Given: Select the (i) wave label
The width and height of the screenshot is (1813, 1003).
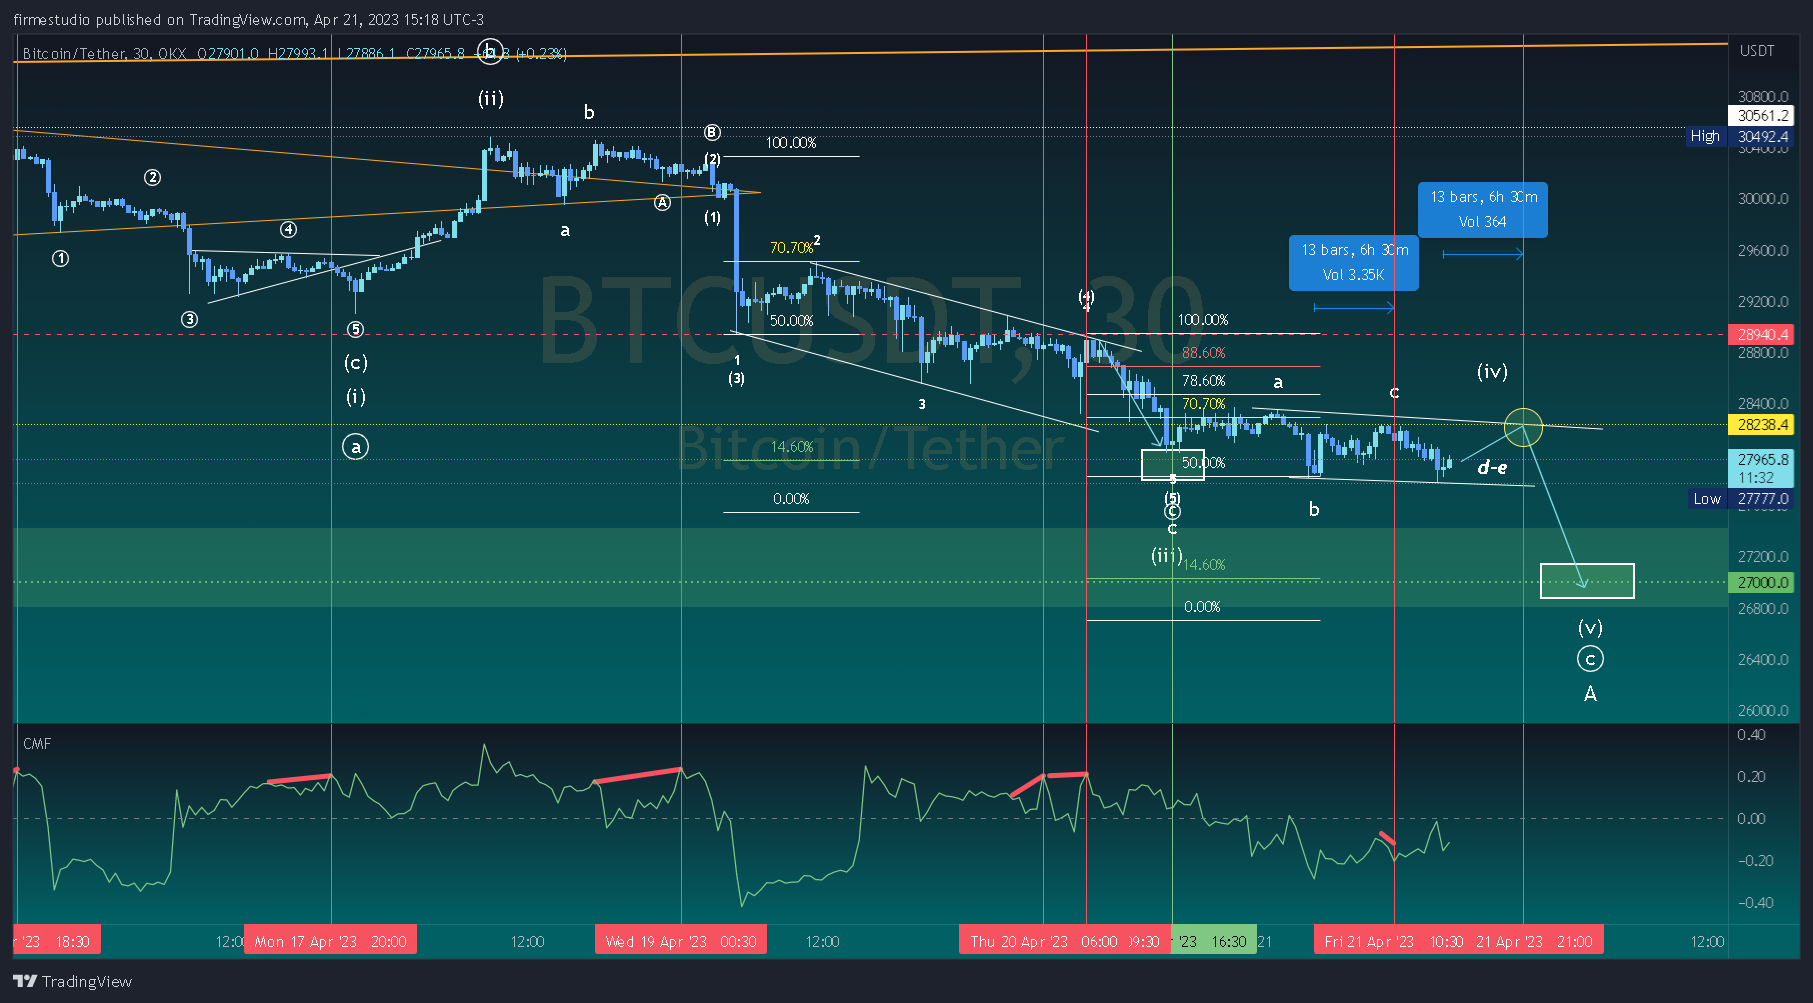Looking at the screenshot, I should [356, 397].
